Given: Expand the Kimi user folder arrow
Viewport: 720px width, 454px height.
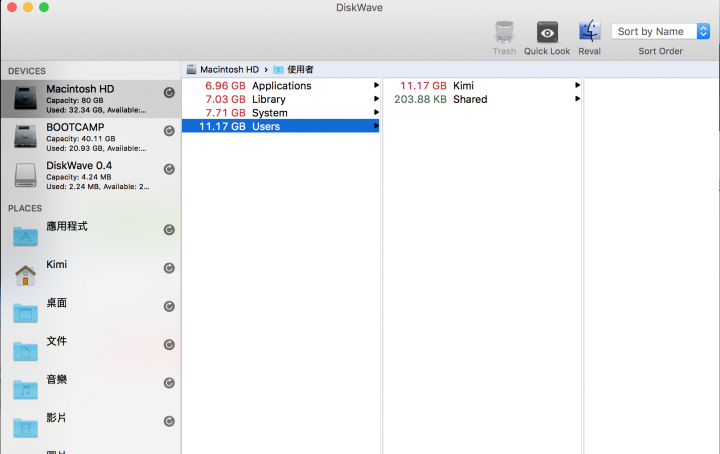Looking at the screenshot, I should pyautogui.click(x=577, y=85).
